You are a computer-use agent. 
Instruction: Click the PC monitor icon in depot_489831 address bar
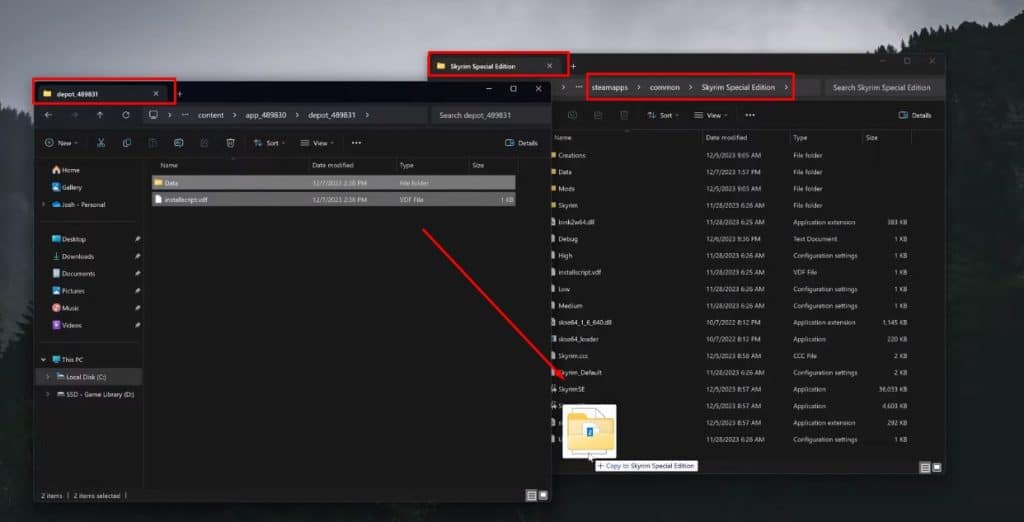(153, 115)
